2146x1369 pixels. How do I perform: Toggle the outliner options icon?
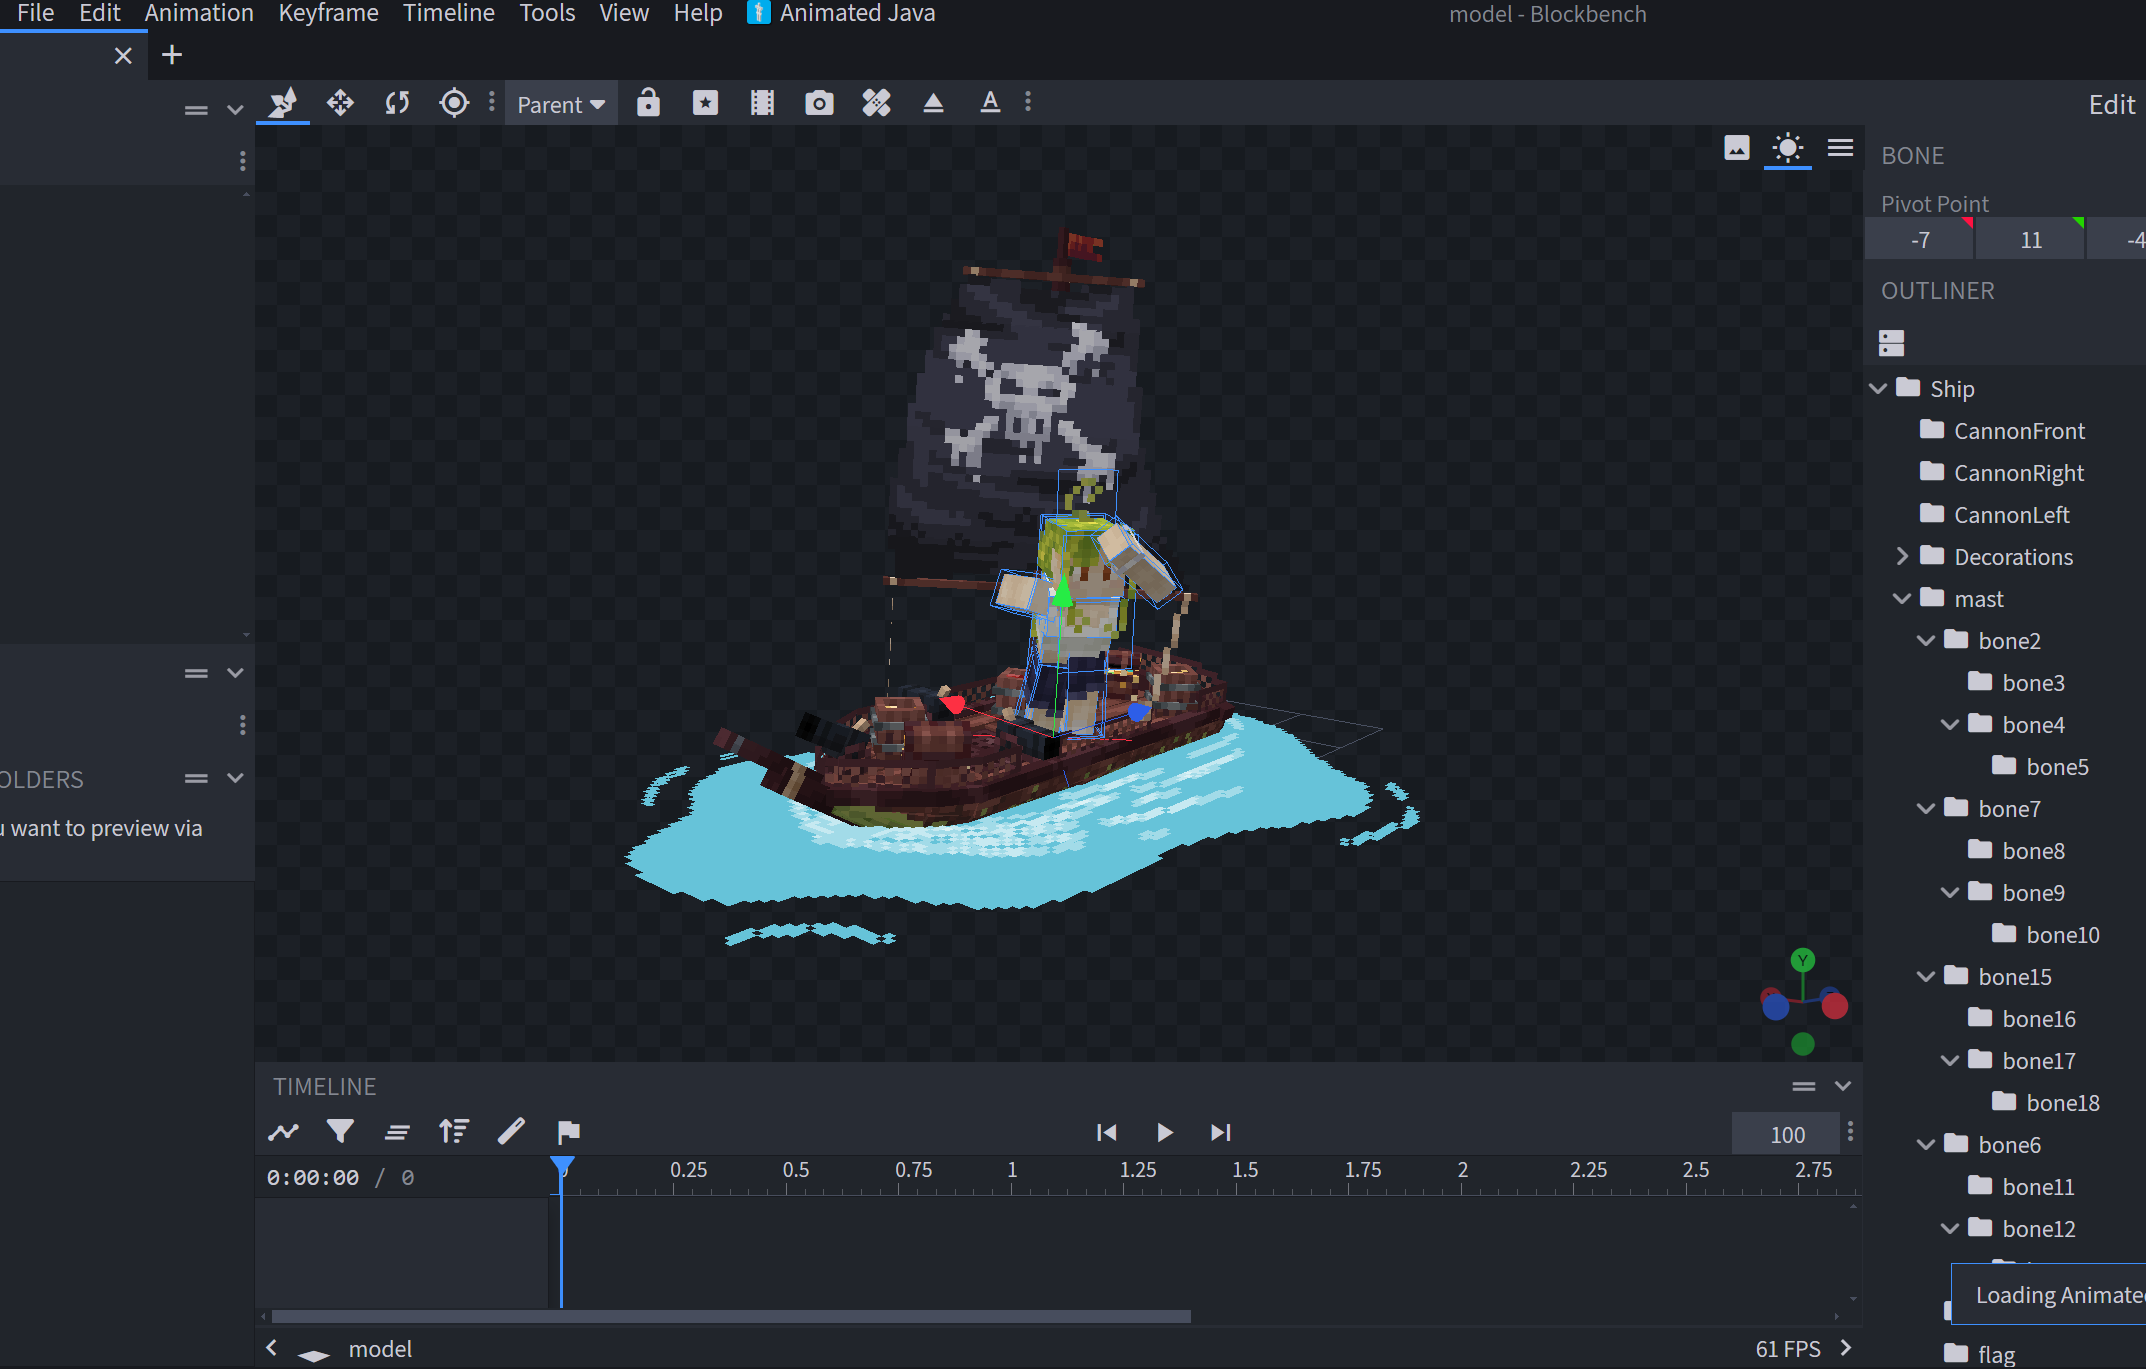click(x=1891, y=343)
